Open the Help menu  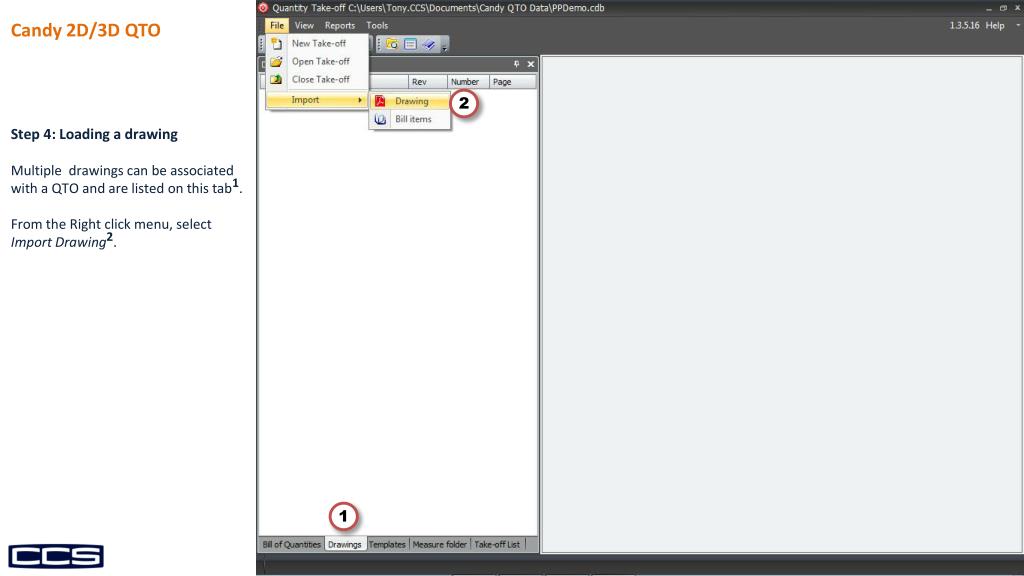pyautogui.click(x=995, y=25)
